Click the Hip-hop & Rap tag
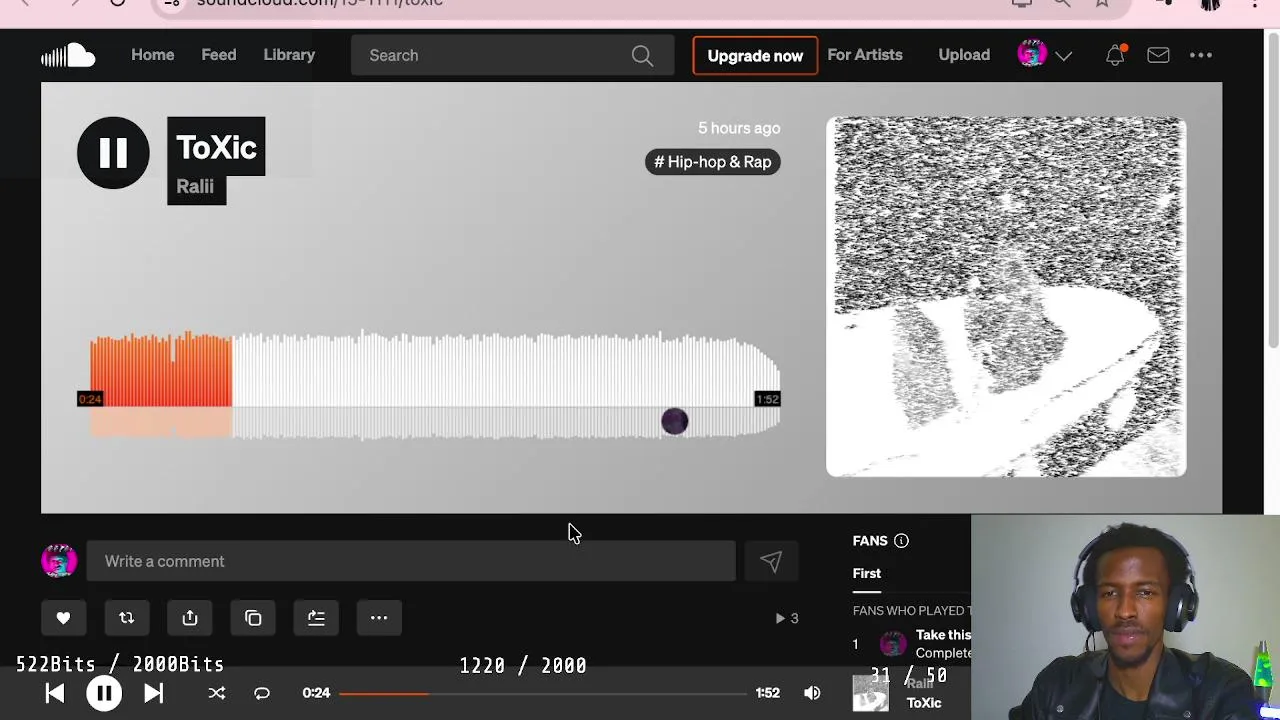 tap(713, 162)
